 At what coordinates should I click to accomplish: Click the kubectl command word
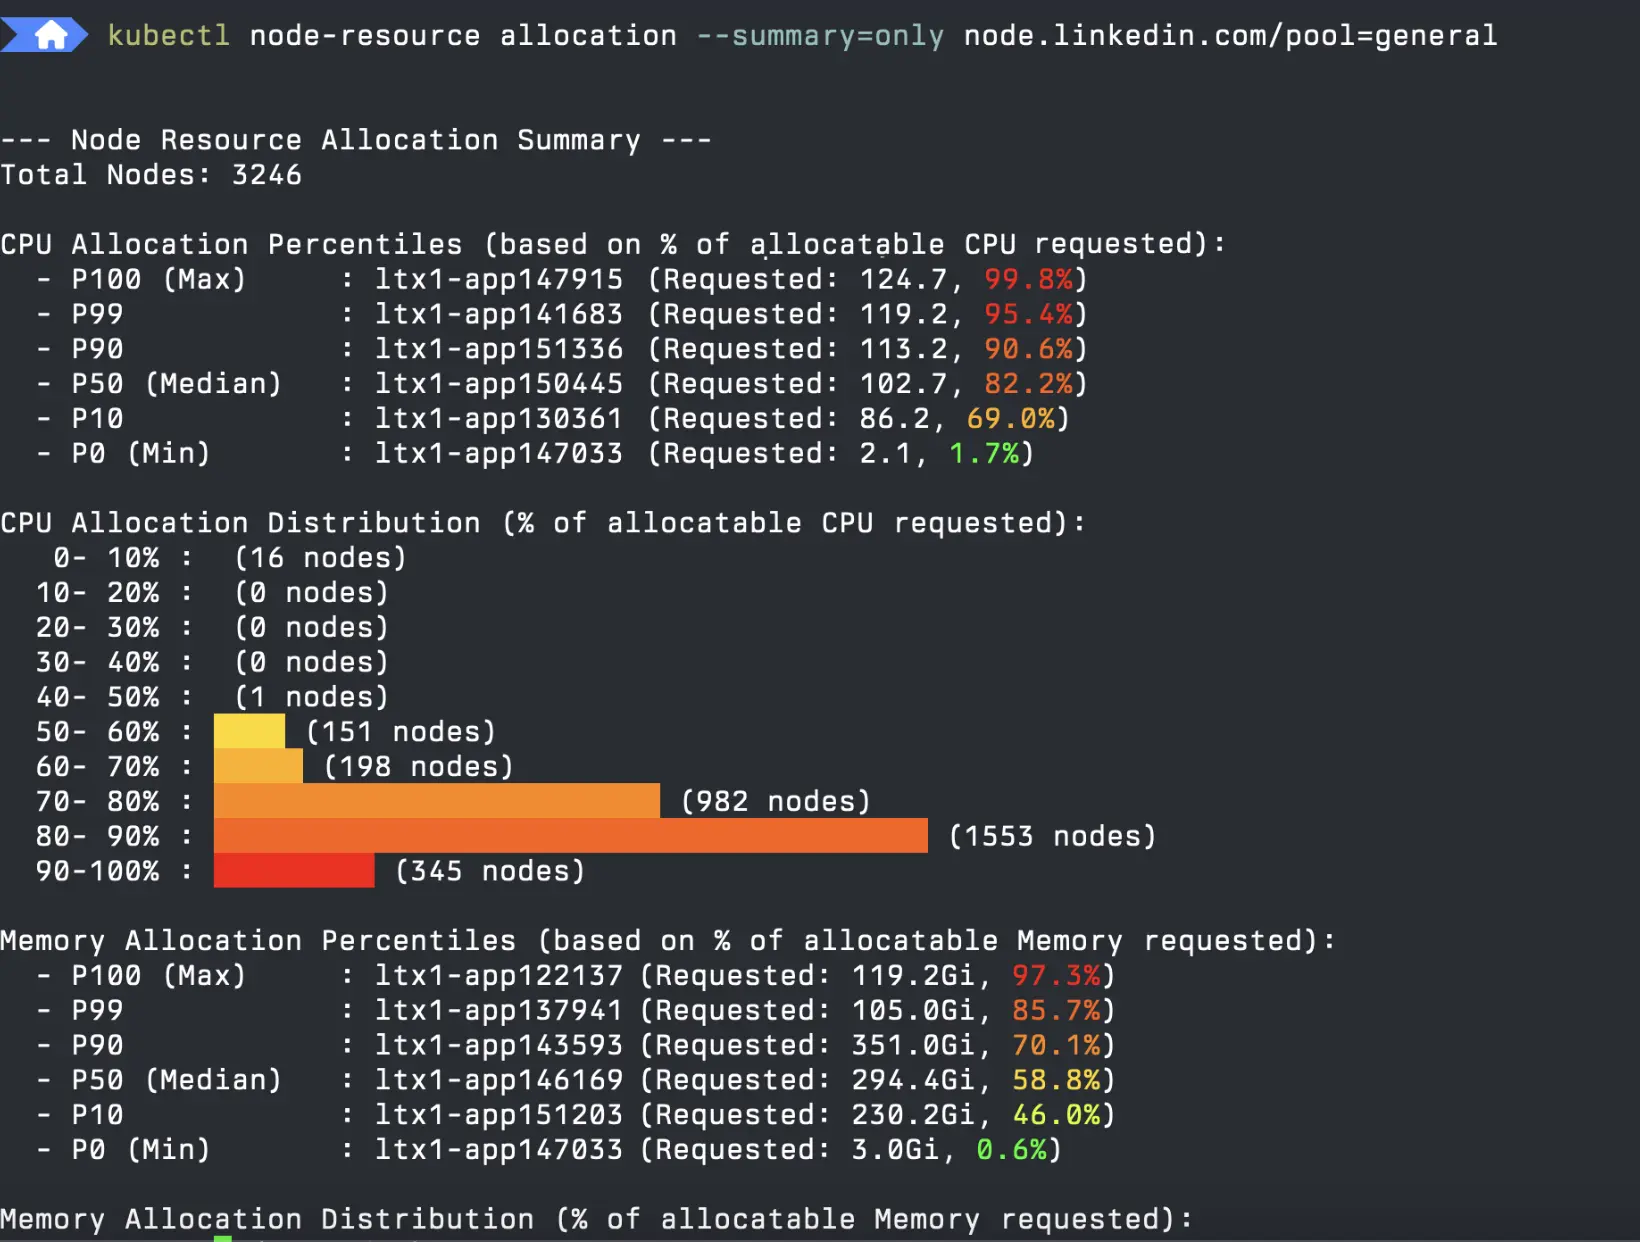click(168, 36)
